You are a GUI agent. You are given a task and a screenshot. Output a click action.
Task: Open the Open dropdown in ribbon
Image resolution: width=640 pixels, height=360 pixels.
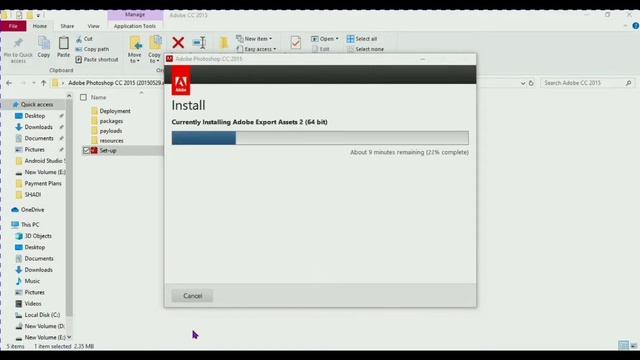click(324, 39)
